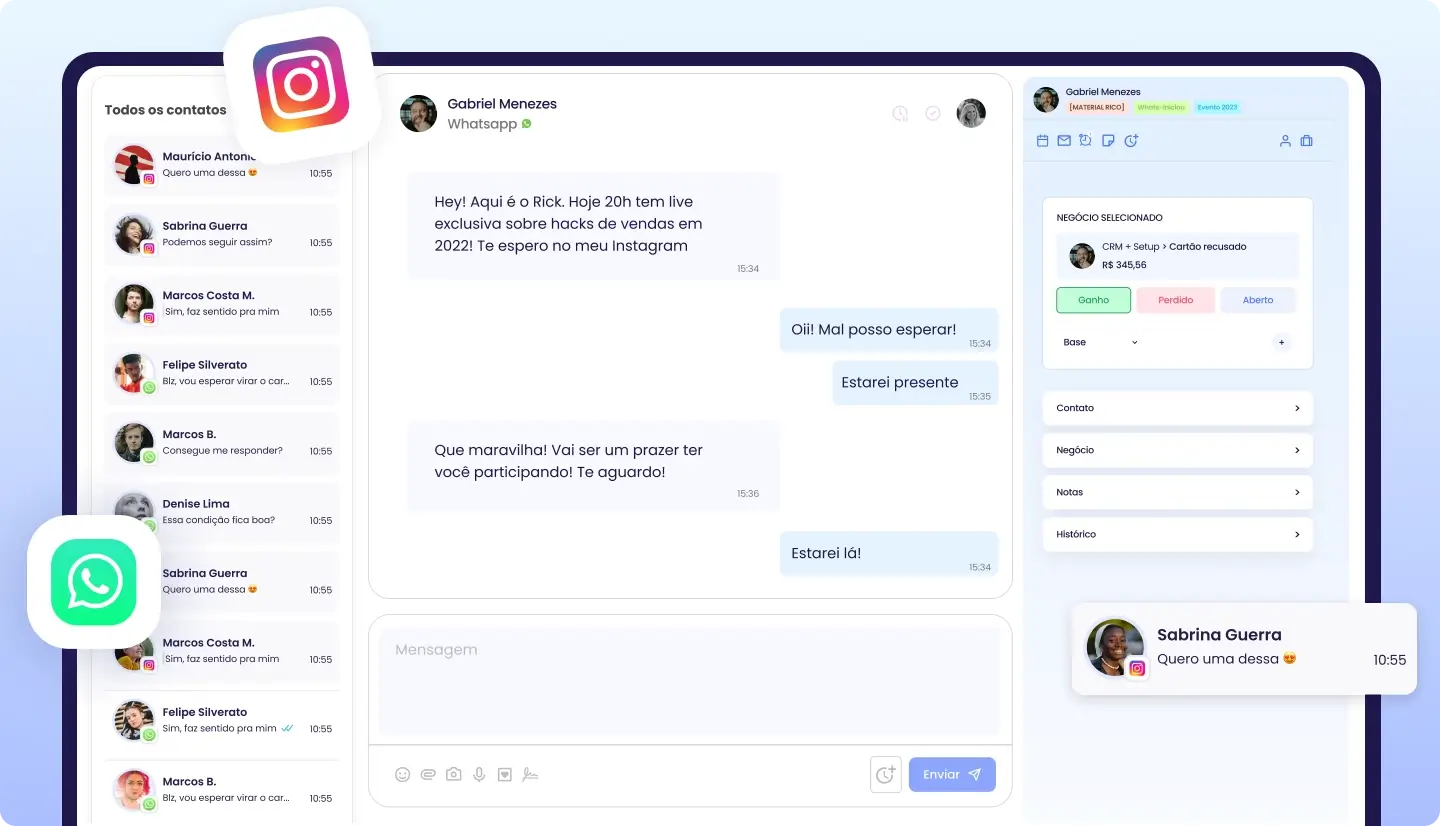Open Denise Lima conversation
Image resolution: width=1440 pixels, height=826 pixels.
click(x=222, y=512)
